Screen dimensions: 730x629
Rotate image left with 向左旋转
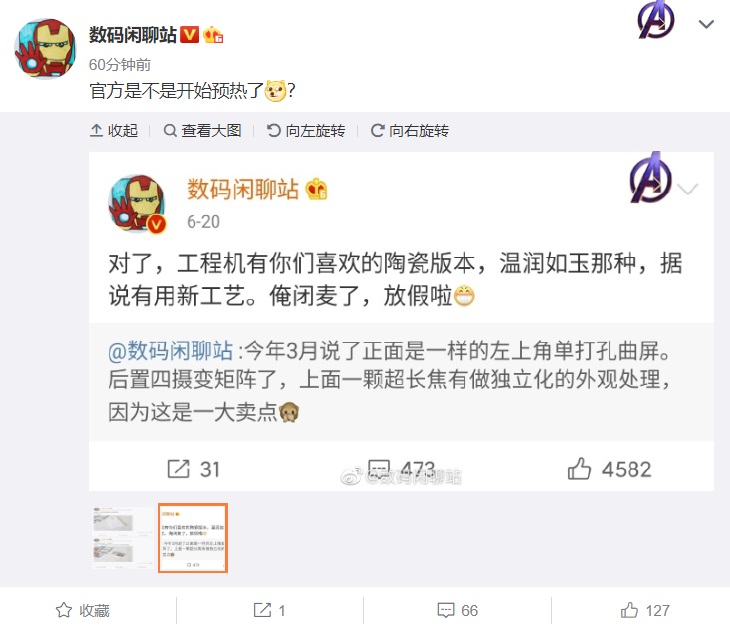tap(306, 131)
